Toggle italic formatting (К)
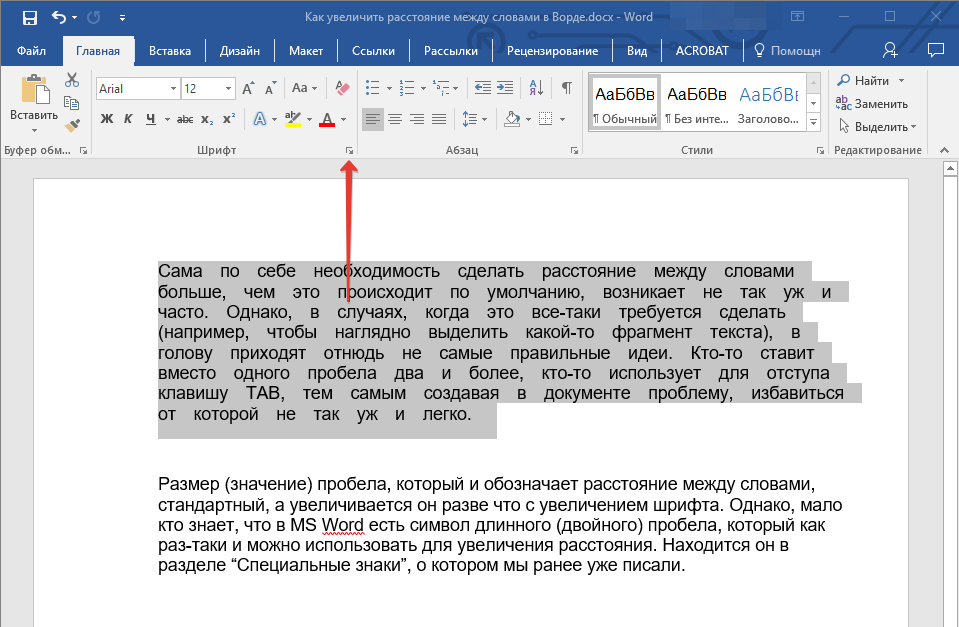This screenshot has width=959, height=627. pyautogui.click(x=128, y=119)
